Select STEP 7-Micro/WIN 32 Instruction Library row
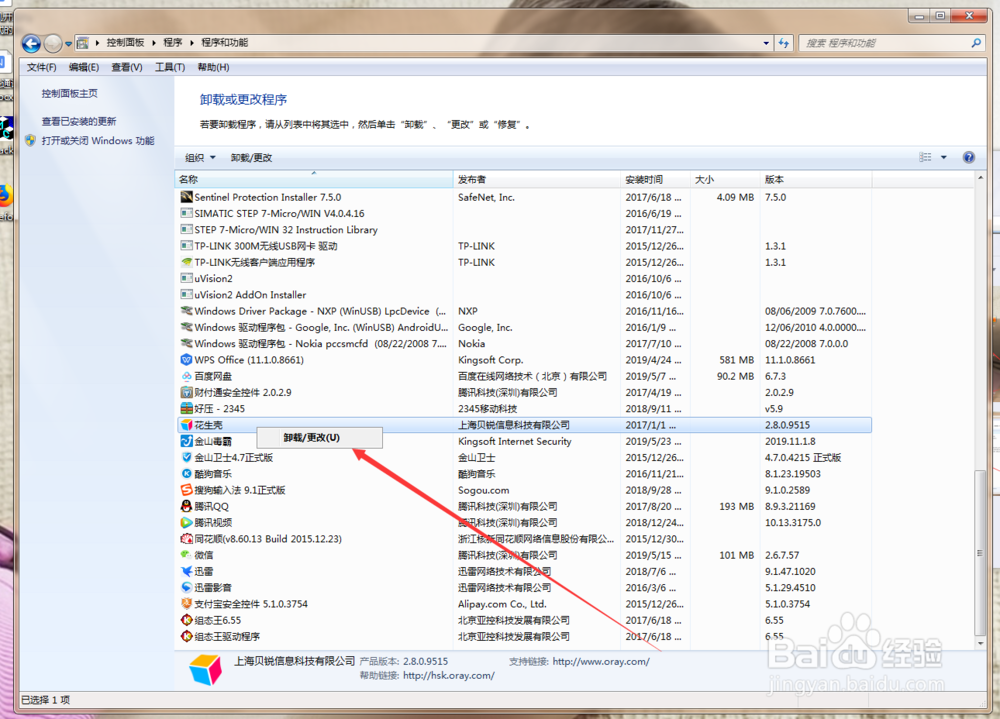 [x=523, y=230]
